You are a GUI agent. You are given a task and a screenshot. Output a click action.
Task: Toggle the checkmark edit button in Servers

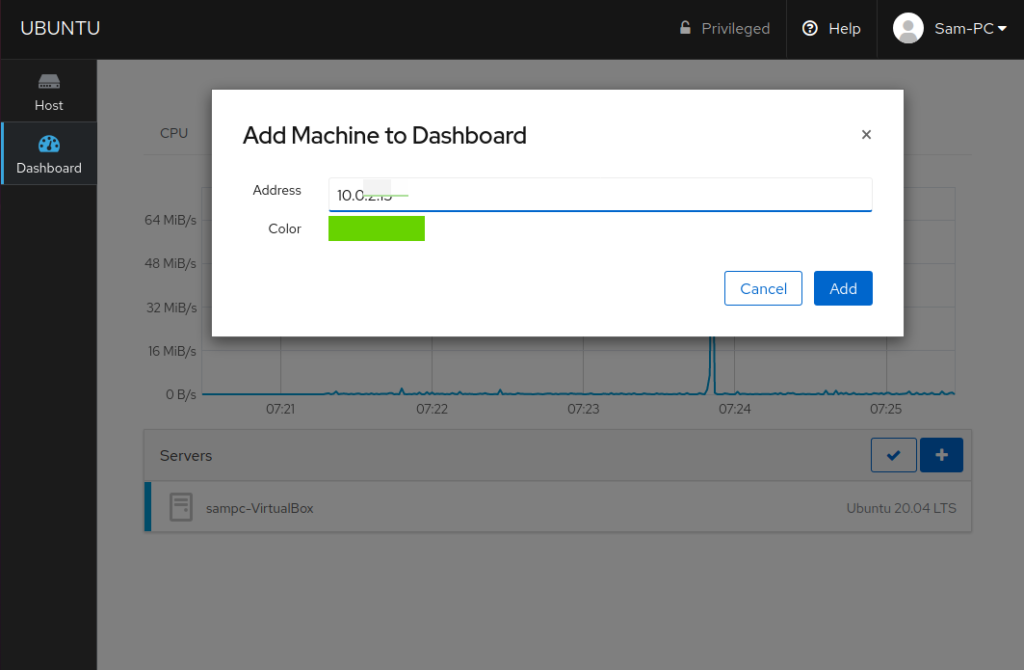click(x=894, y=455)
